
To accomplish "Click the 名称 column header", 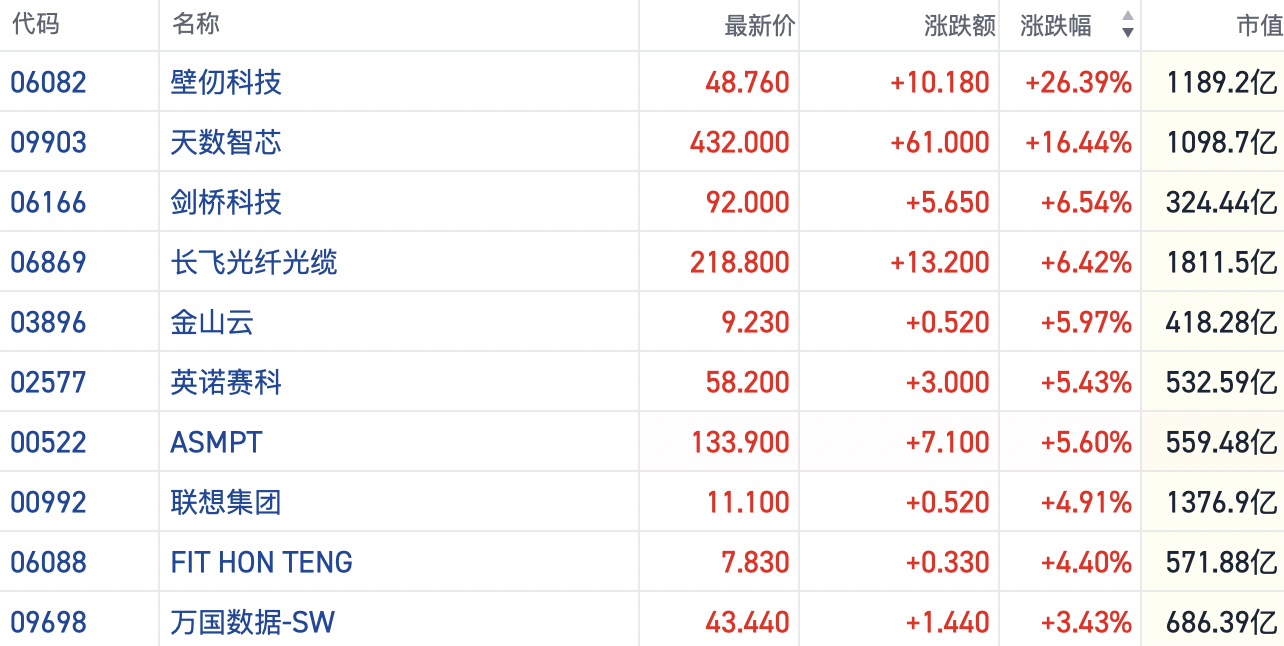I will (196, 25).
